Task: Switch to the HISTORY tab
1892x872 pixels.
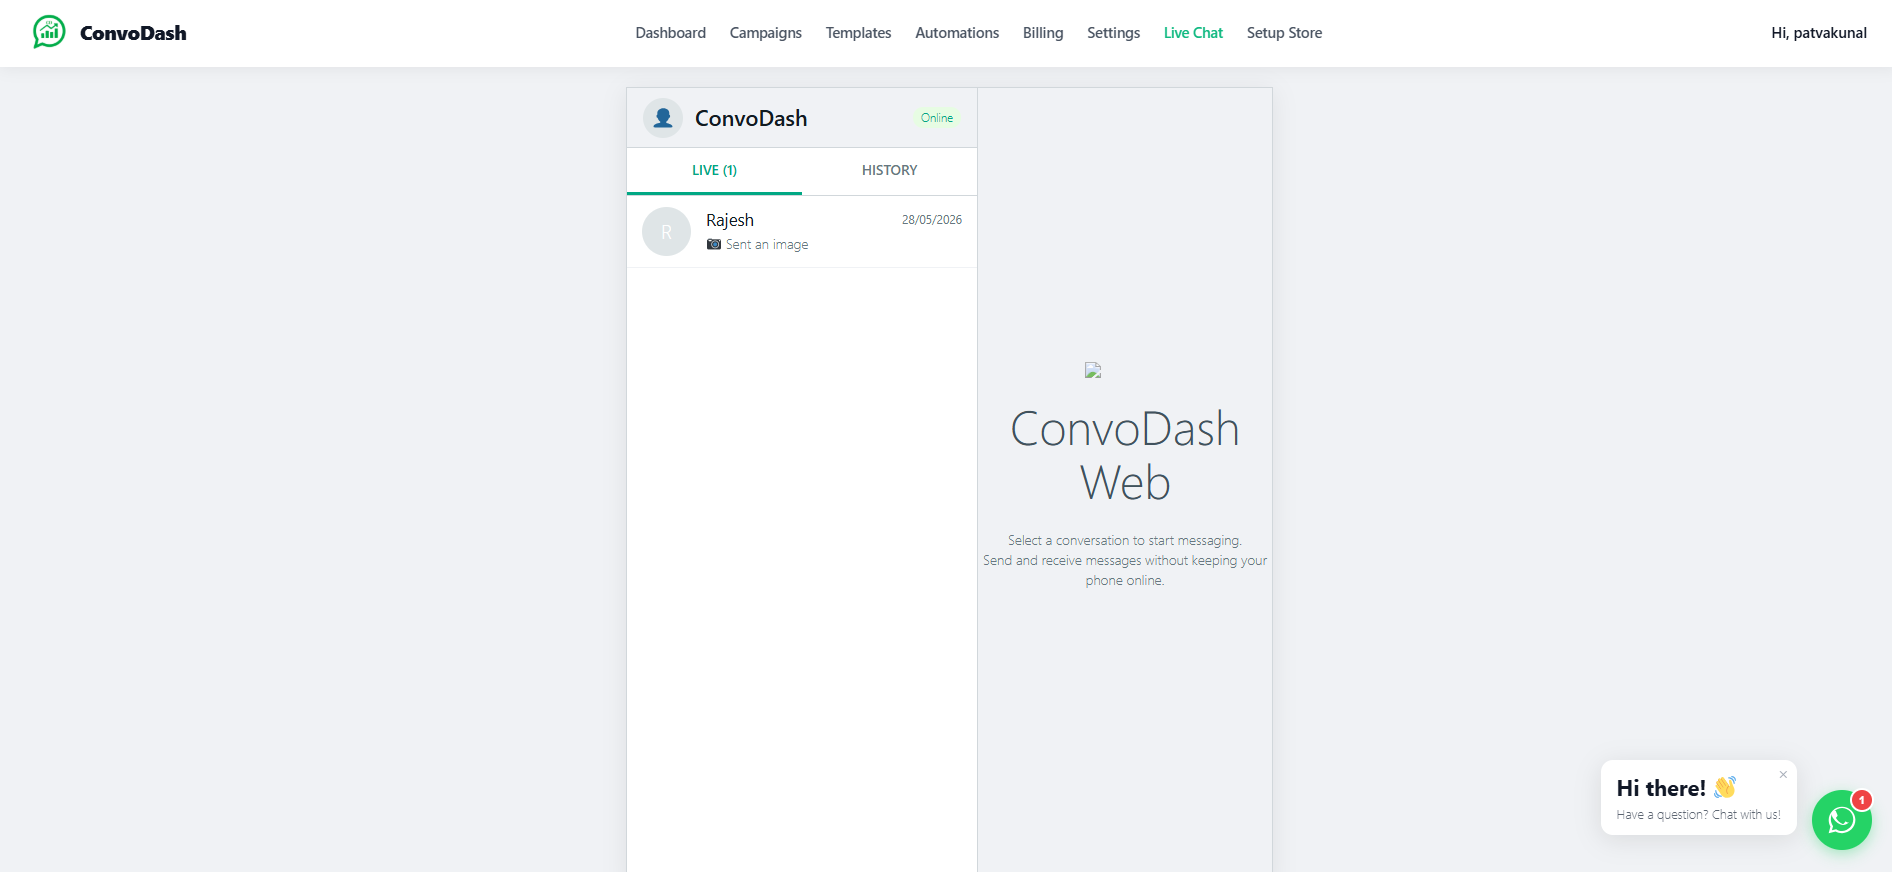Action: (889, 171)
